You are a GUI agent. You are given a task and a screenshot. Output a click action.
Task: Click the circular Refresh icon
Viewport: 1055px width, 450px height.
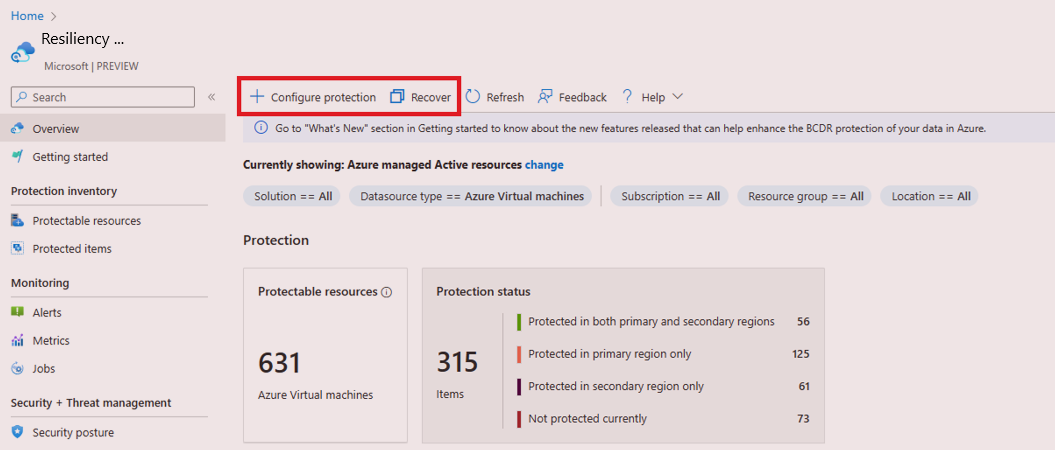473,97
